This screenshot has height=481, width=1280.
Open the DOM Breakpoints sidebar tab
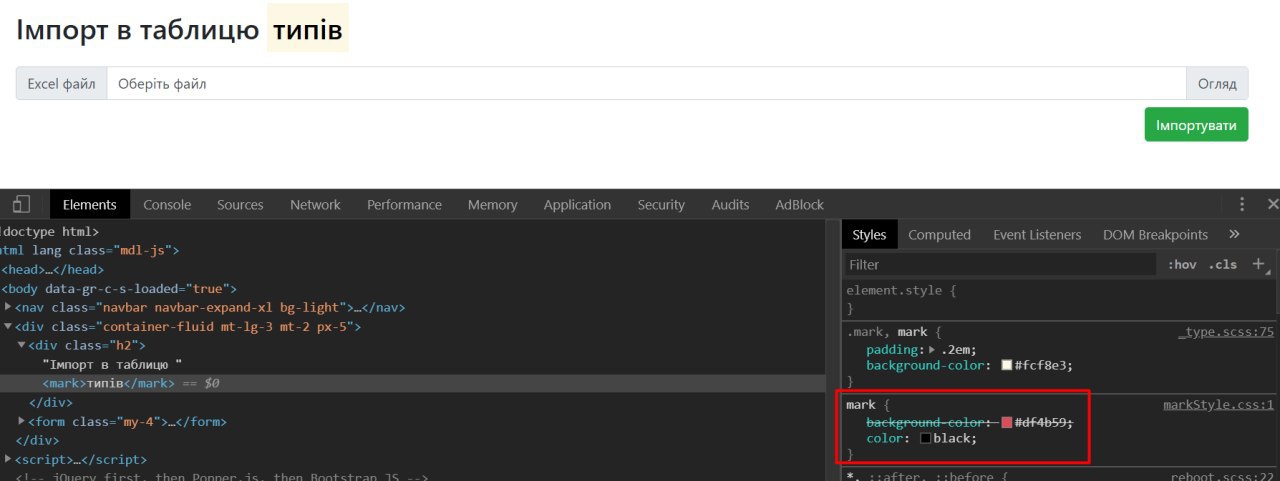pyautogui.click(x=1155, y=234)
